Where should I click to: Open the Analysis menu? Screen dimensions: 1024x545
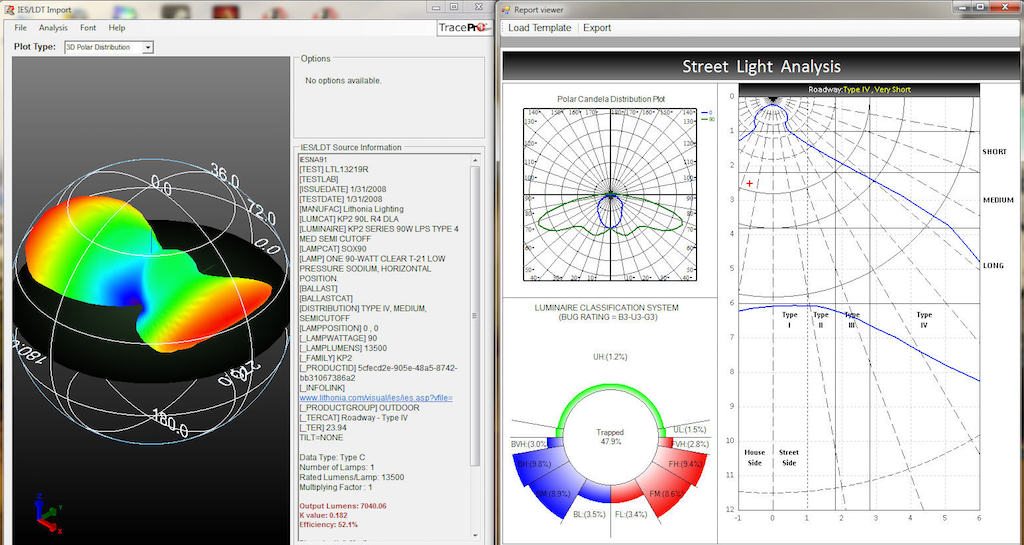(x=53, y=28)
